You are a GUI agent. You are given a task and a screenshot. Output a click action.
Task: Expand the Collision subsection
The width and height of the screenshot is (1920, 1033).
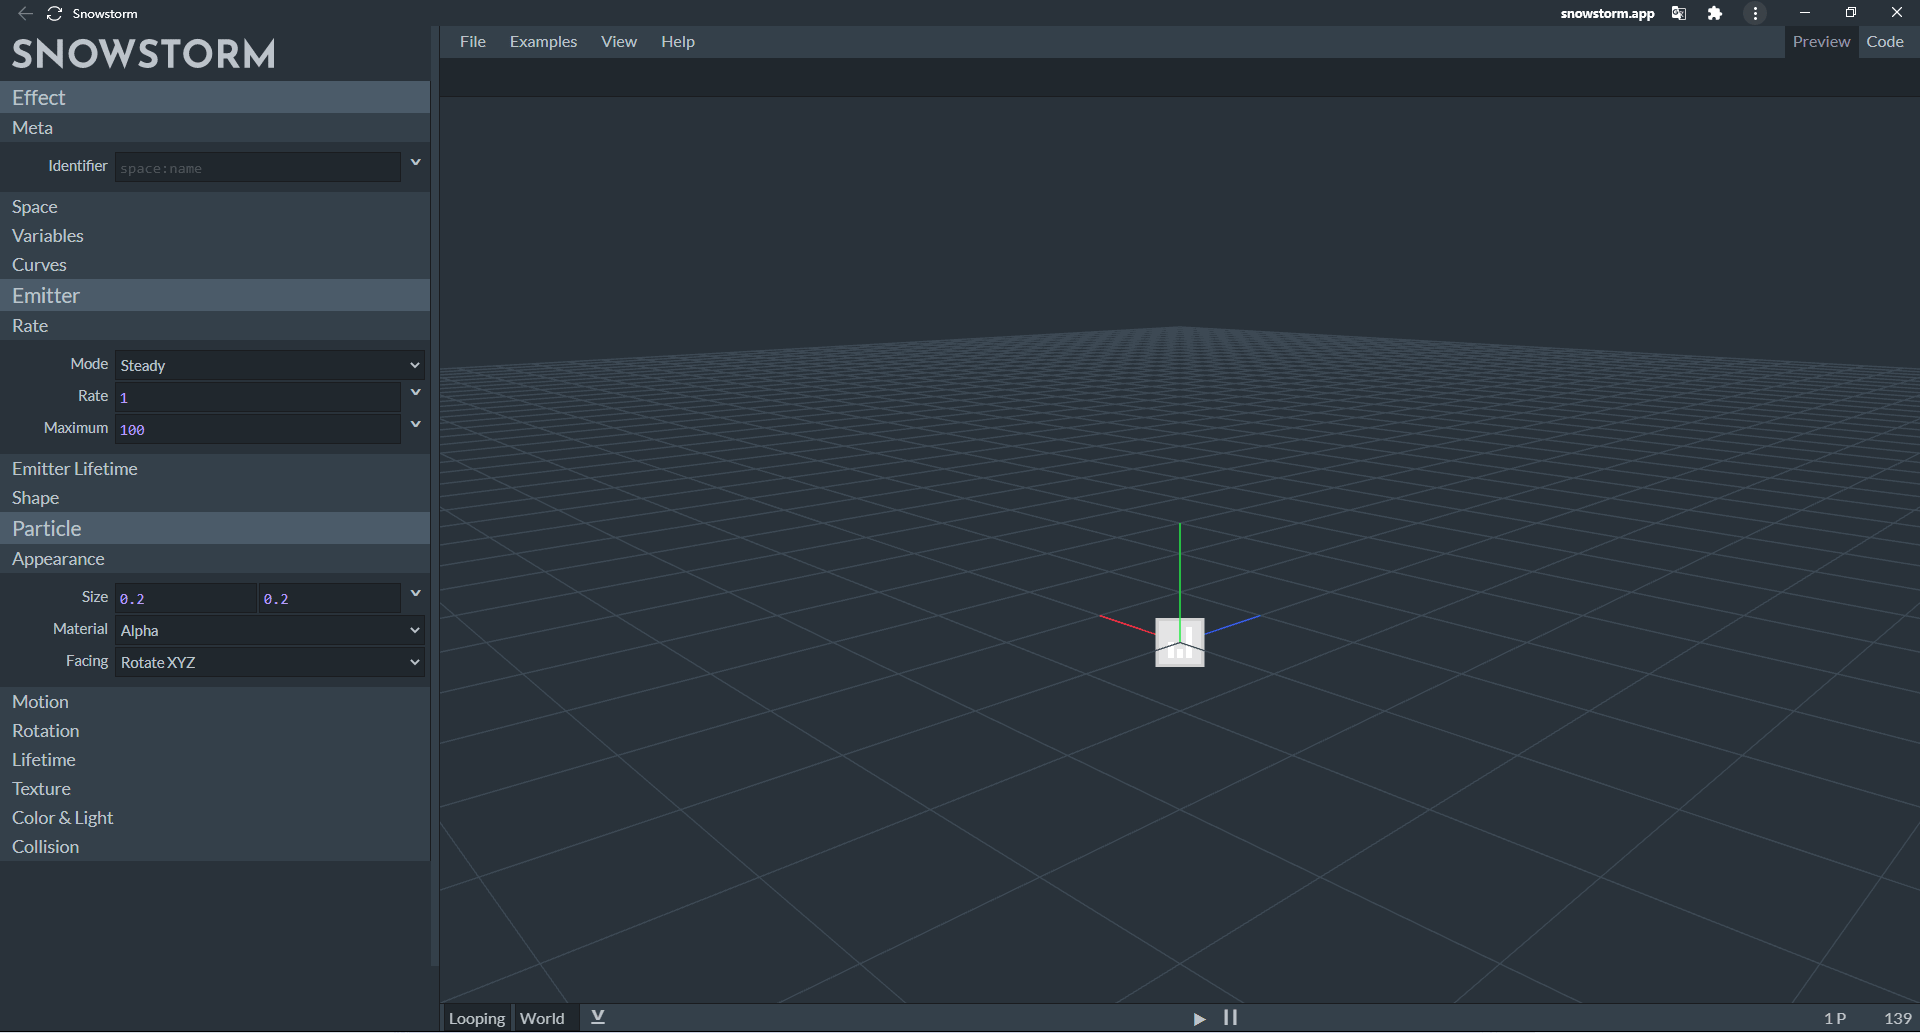tap(215, 847)
